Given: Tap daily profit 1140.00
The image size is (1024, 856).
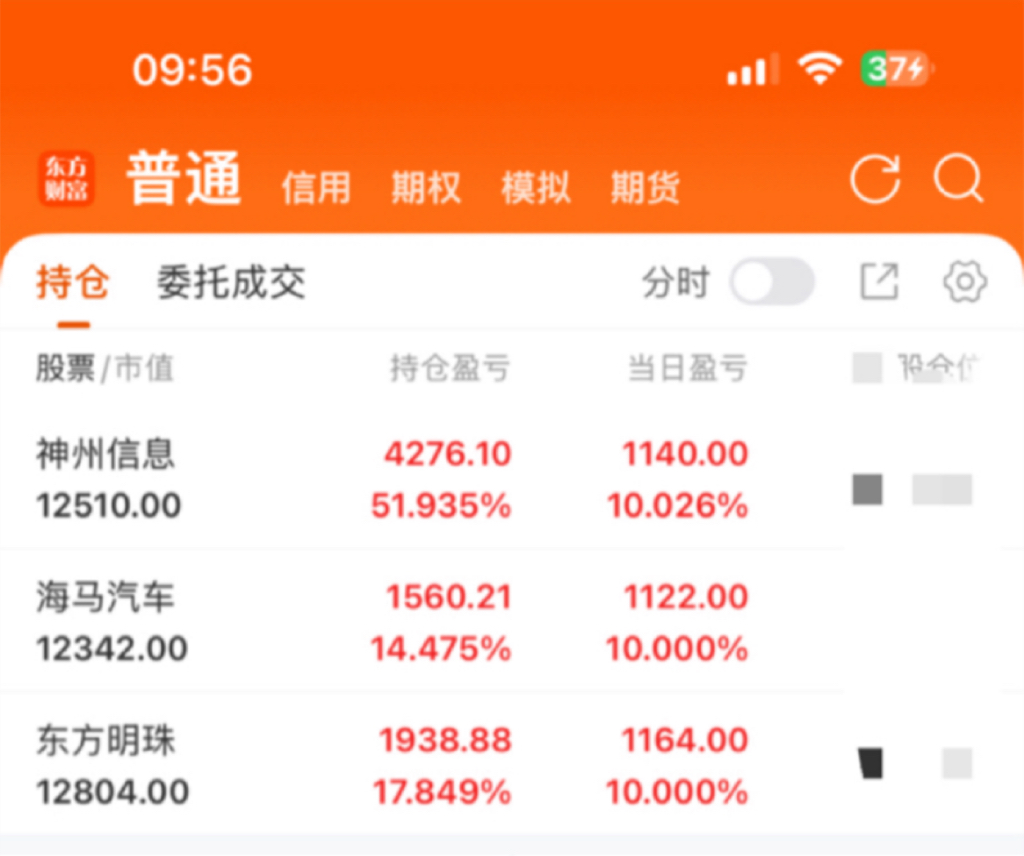Looking at the screenshot, I should pos(685,454).
